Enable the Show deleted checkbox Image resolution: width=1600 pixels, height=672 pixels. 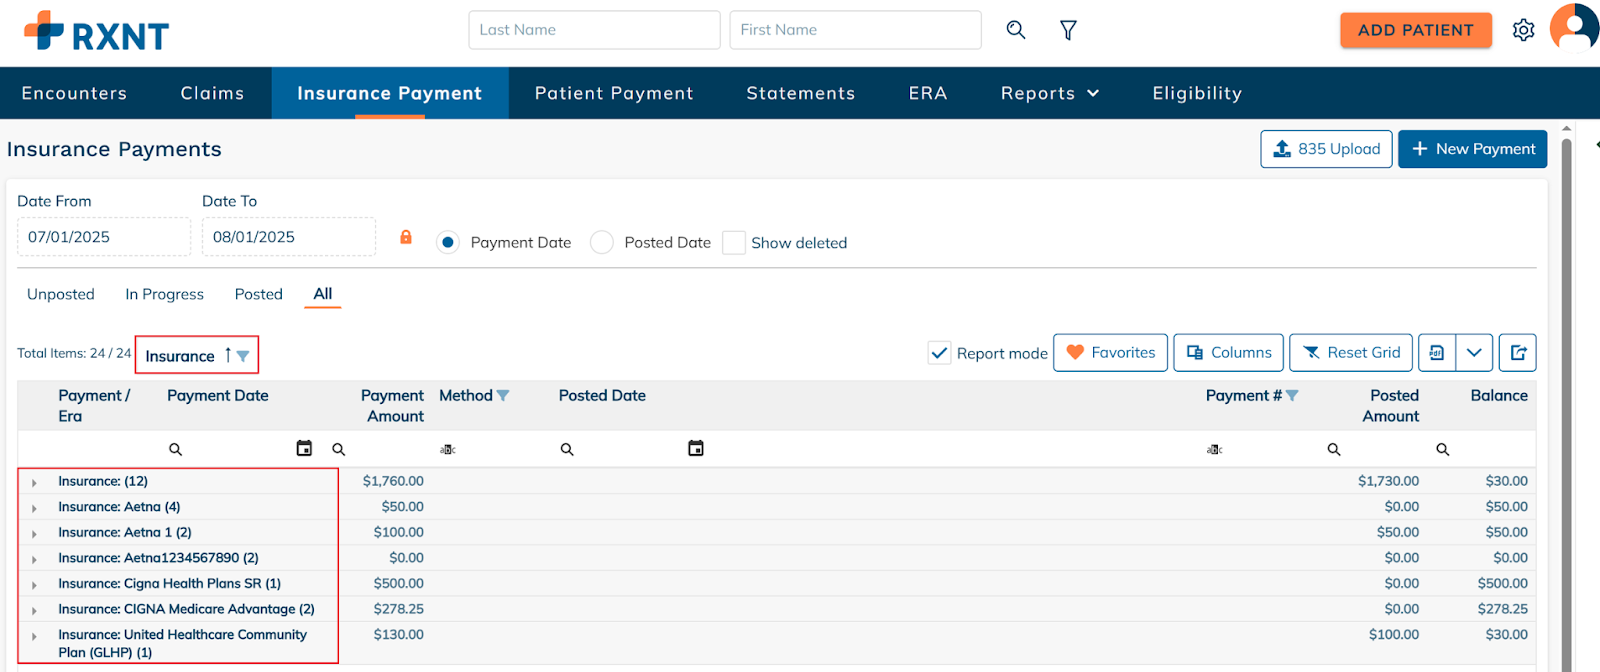734,243
